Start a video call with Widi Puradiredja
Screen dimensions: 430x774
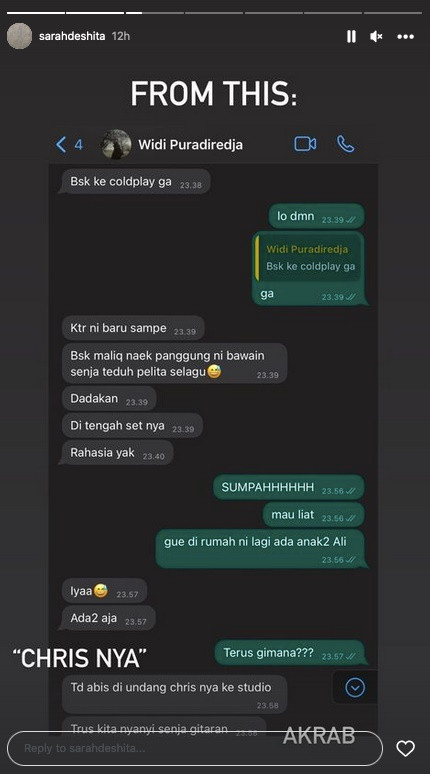(x=305, y=144)
